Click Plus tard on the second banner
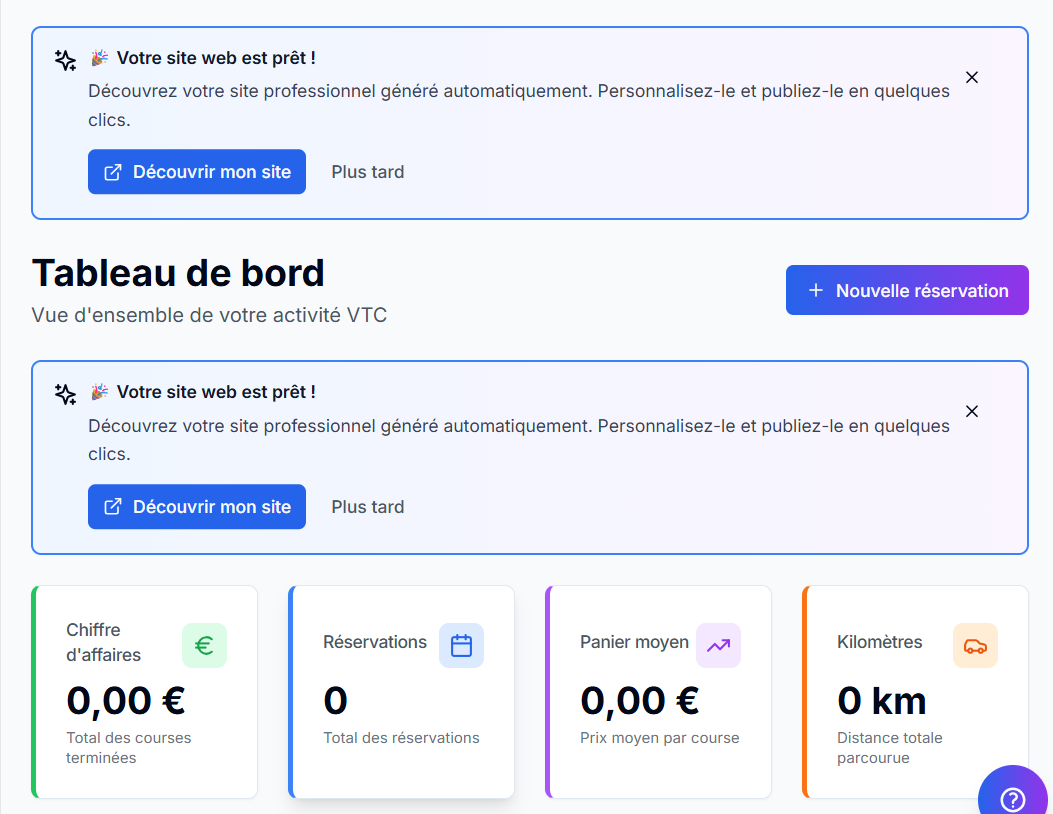Image resolution: width=1053 pixels, height=814 pixels. [x=367, y=506]
